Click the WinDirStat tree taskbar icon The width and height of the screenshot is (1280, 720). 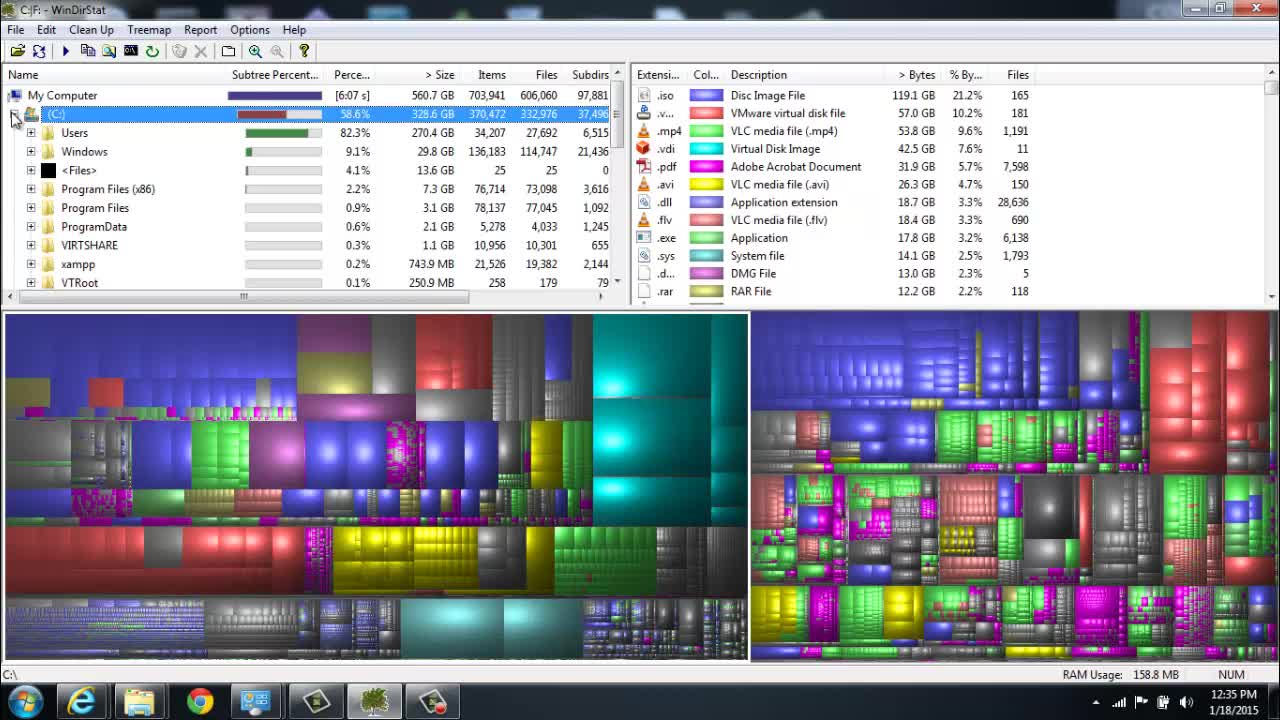pos(374,701)
